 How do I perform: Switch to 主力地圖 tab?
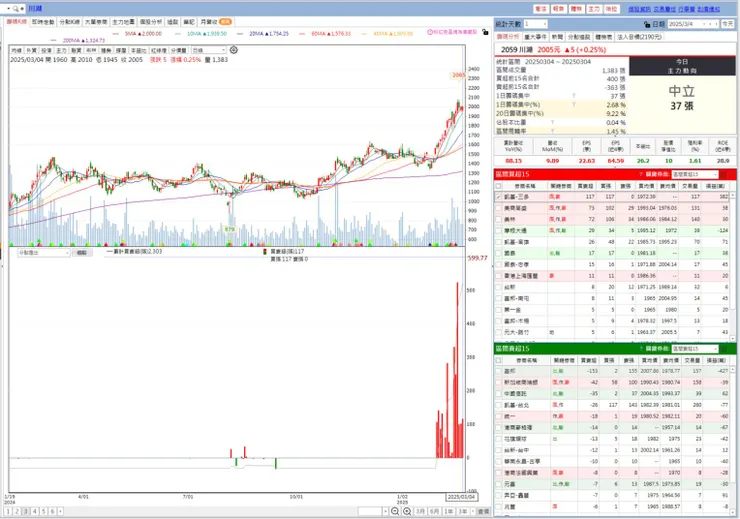123,22
